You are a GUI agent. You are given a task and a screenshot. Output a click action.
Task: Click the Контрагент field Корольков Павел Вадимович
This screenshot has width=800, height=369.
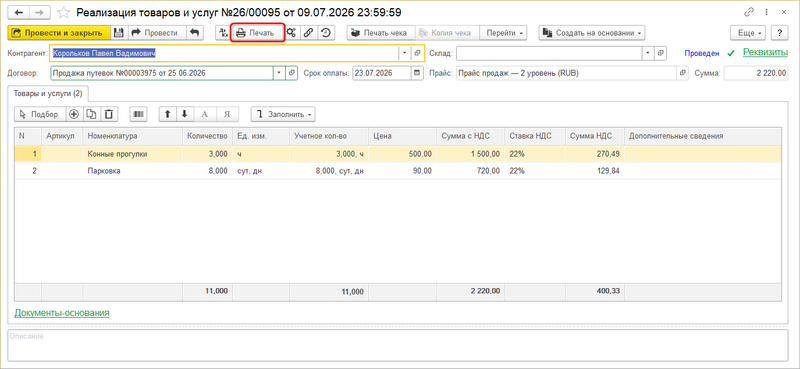click(223, 53)
